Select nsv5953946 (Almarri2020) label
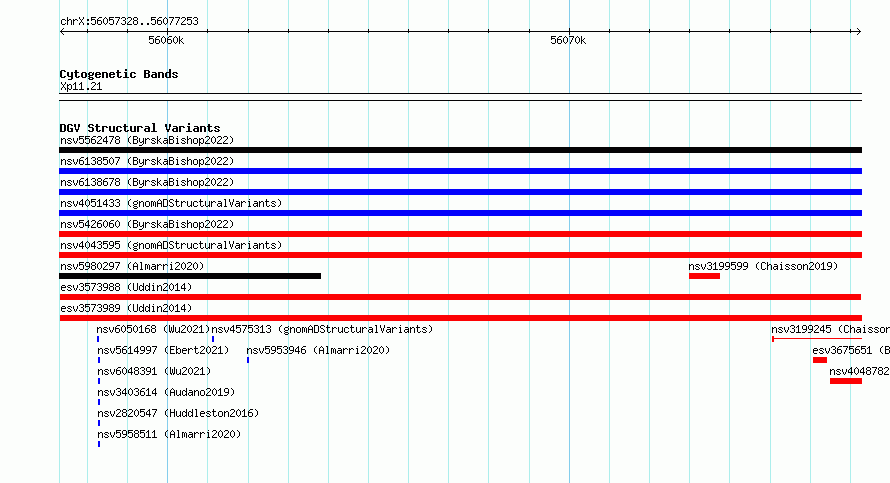 point(318,350)
